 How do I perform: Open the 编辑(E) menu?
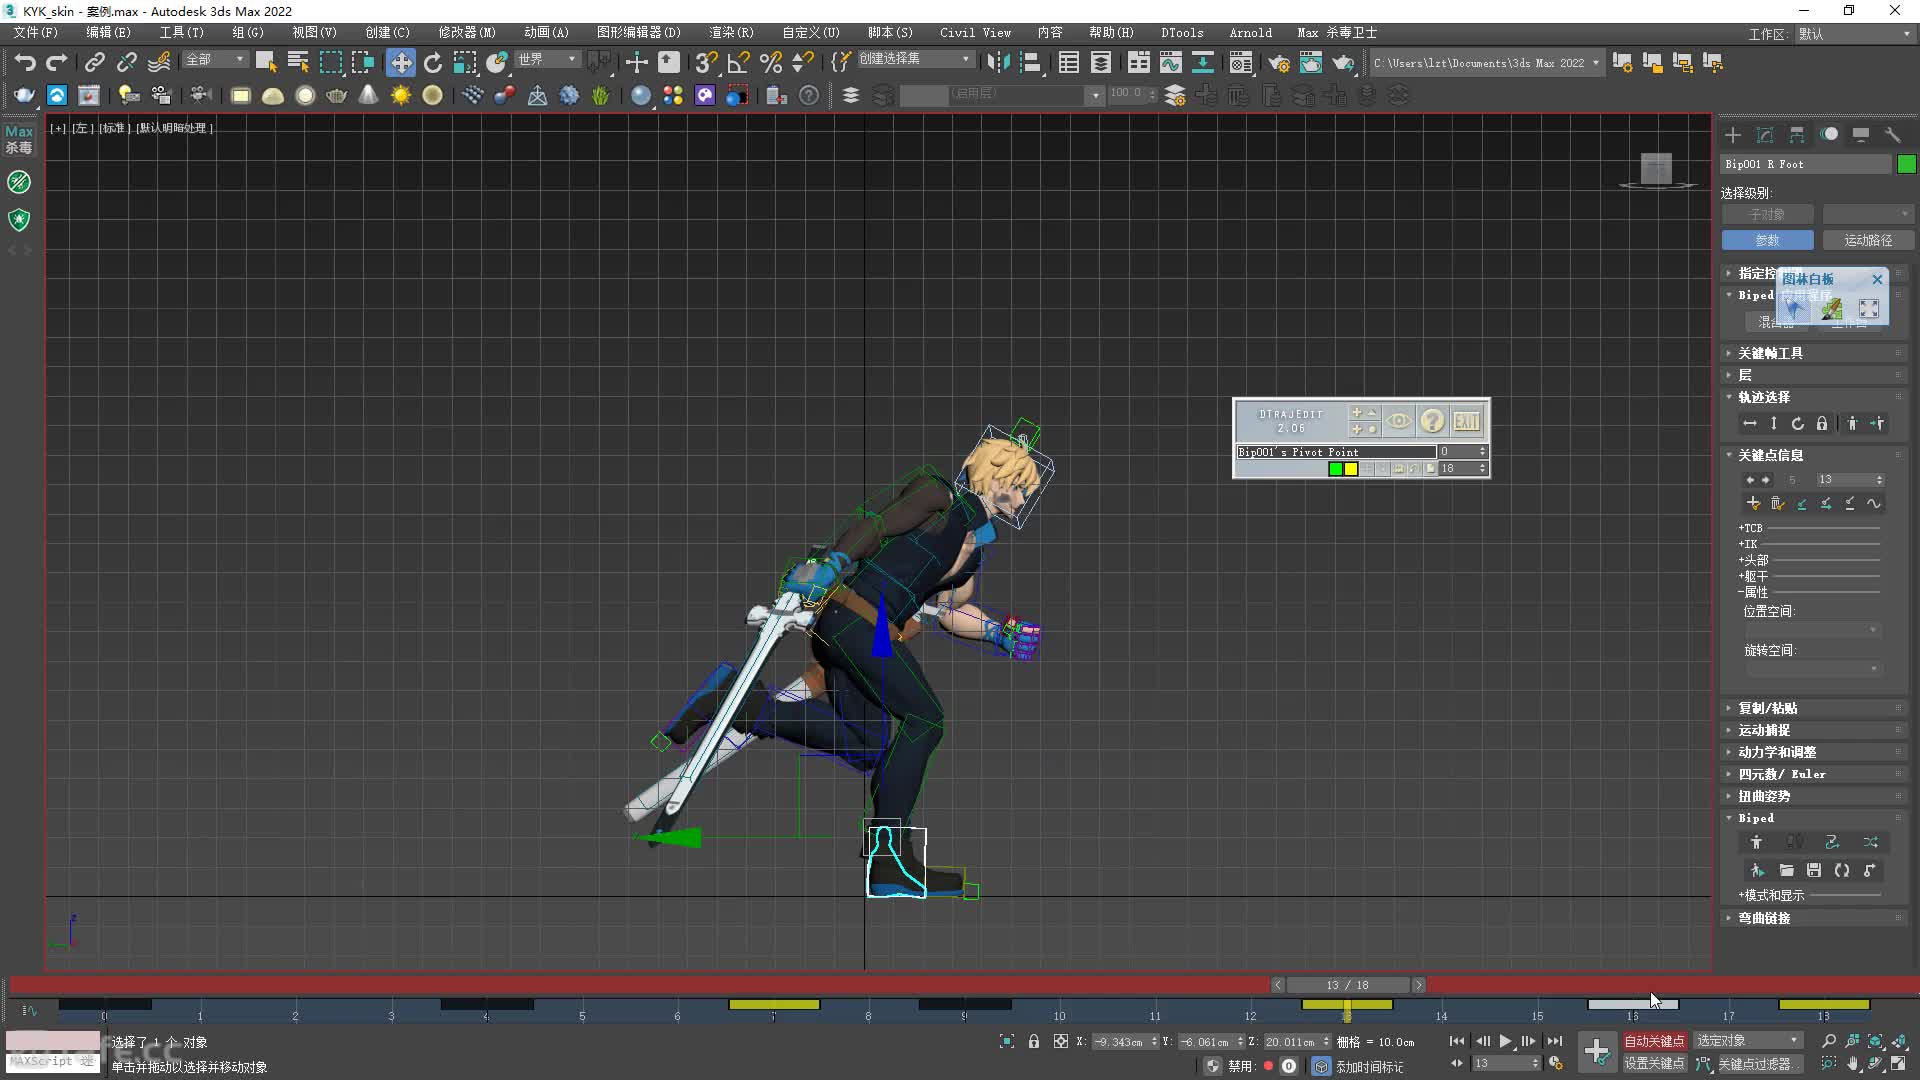click(108, 32)
